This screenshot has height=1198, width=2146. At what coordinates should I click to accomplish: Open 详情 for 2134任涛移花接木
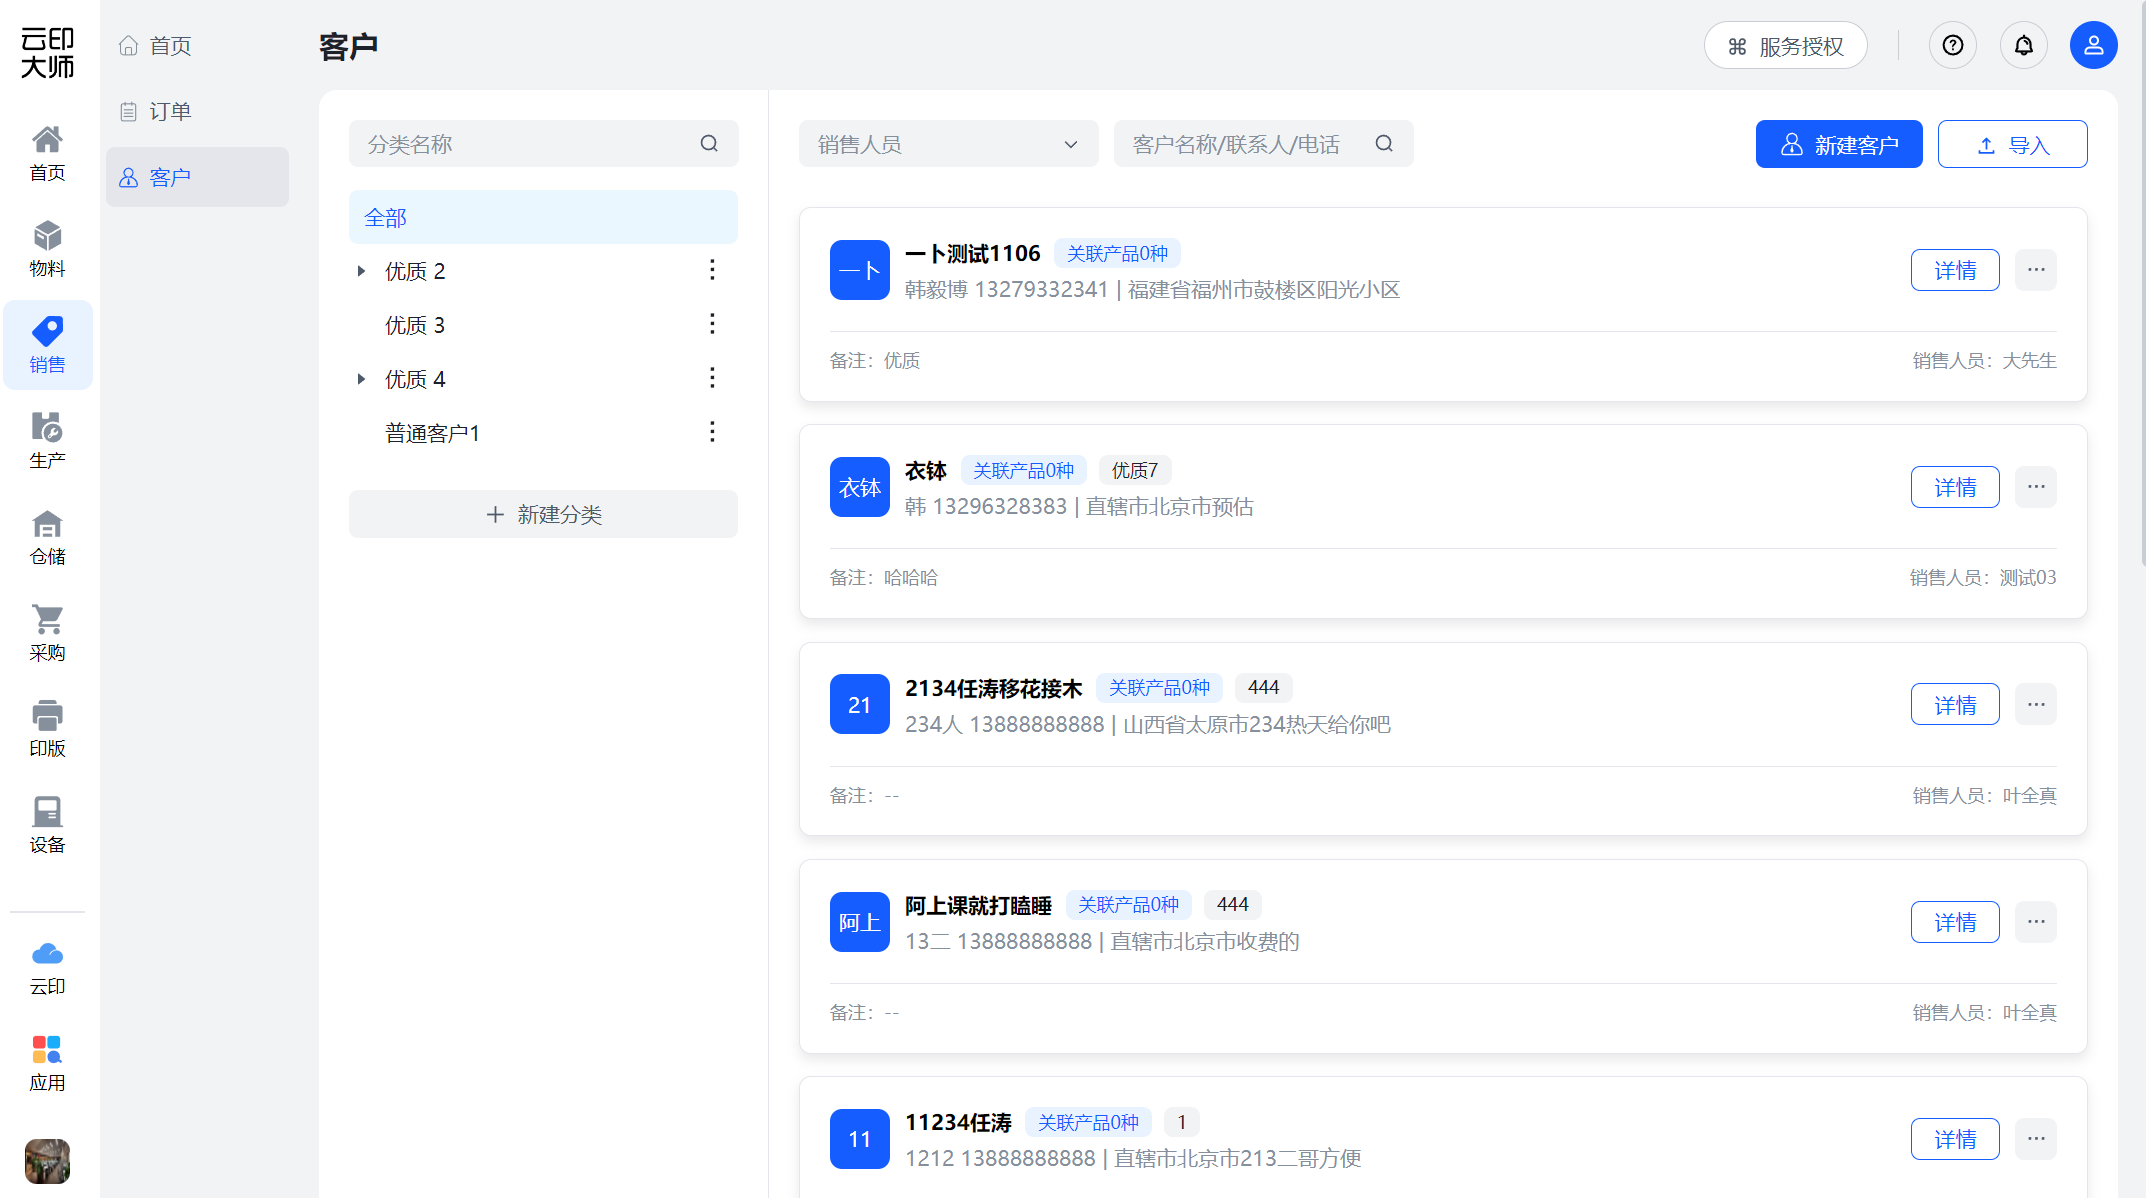click(1955, 705)
